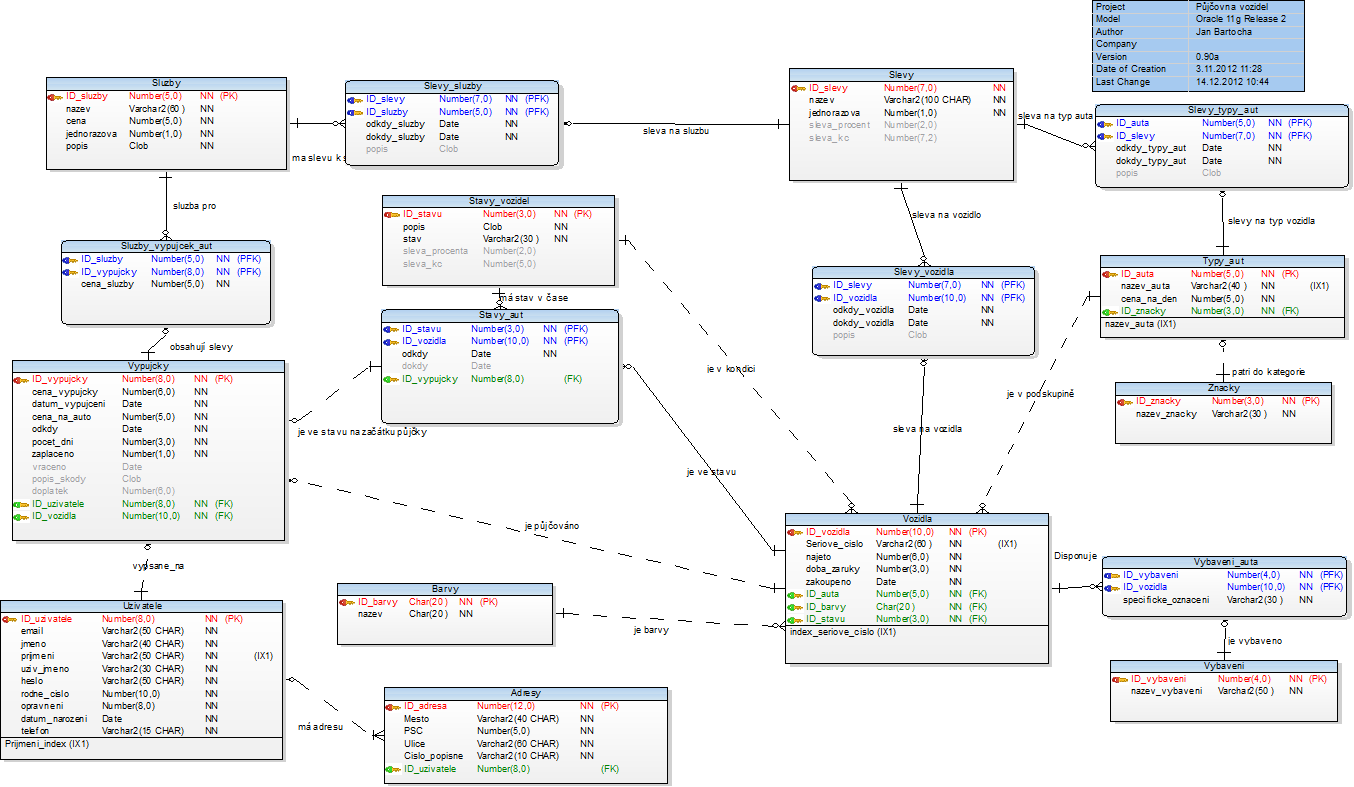The image size is (1354, 787).
Task: Click the key icon of ID_slevy in Slevy_vozidla
Action: [x=822, y=285]
